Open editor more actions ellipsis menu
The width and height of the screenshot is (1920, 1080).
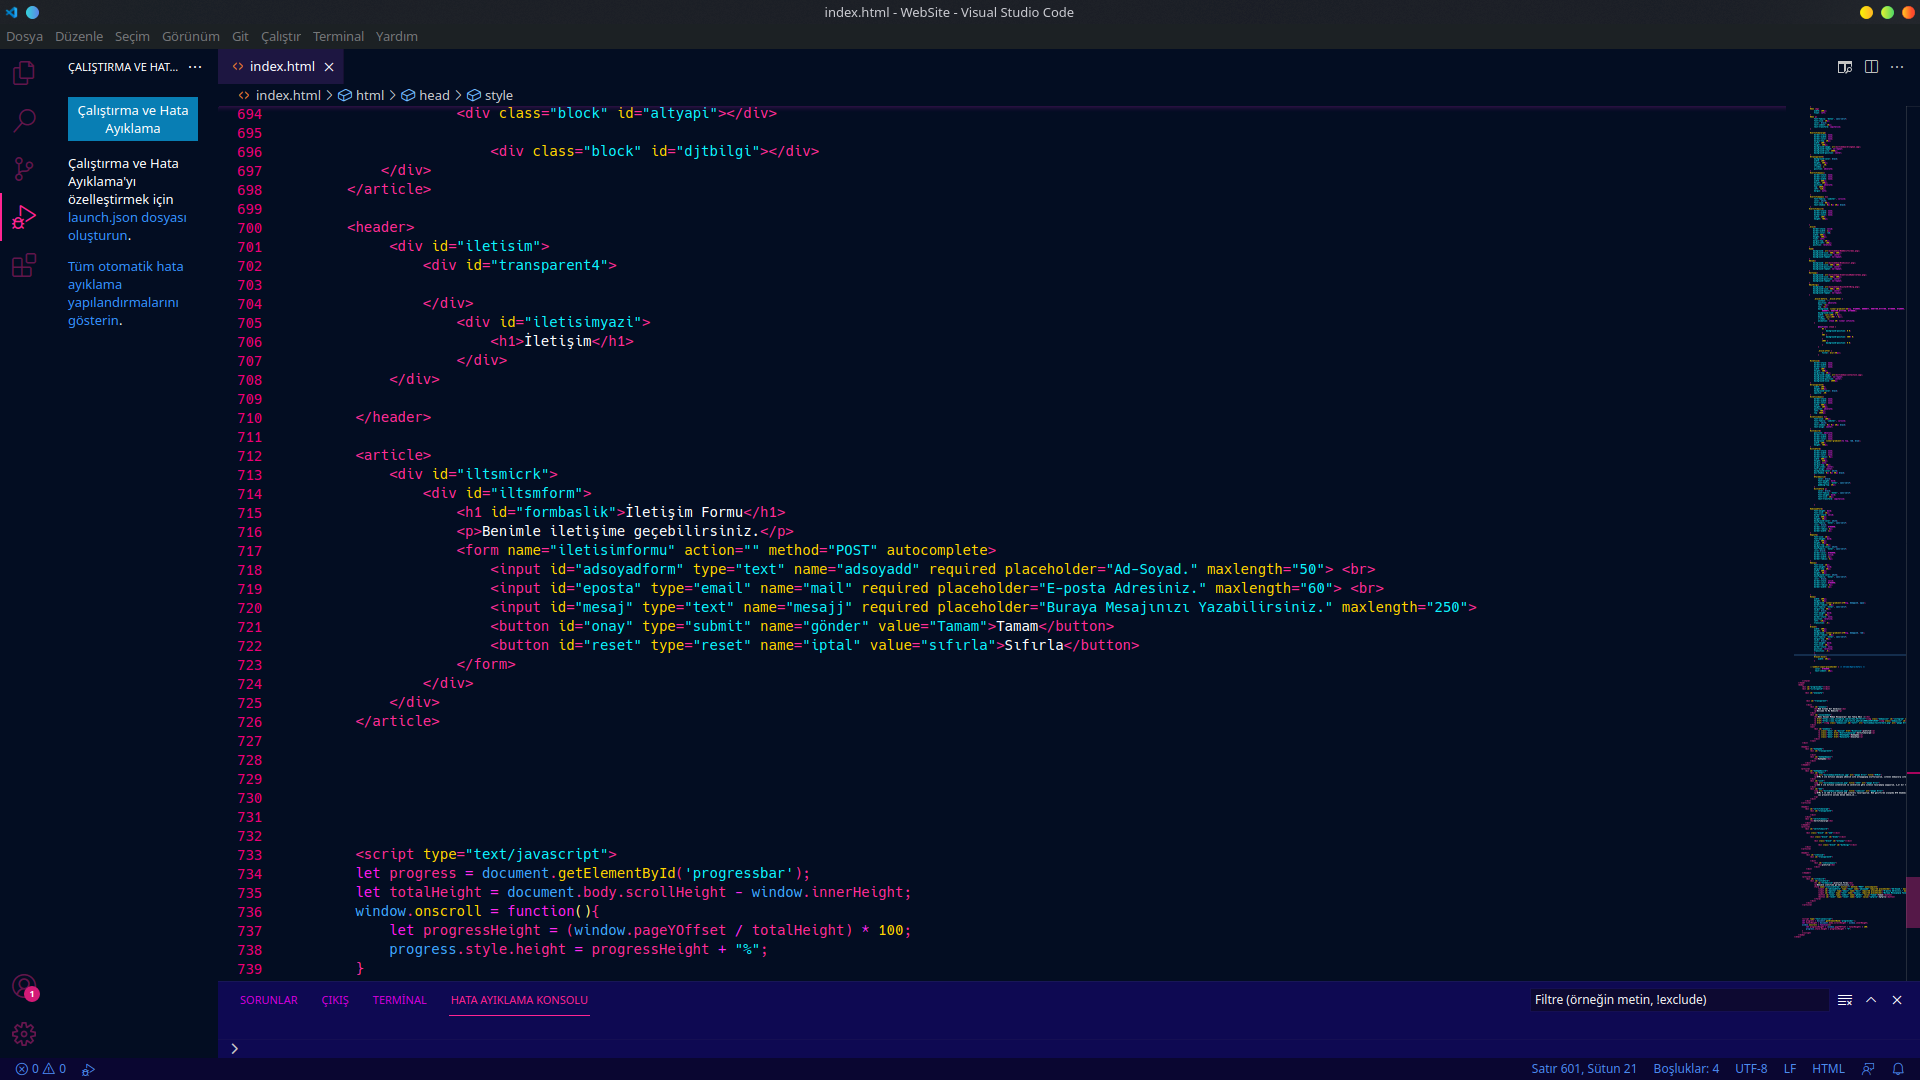point(1897,67)
